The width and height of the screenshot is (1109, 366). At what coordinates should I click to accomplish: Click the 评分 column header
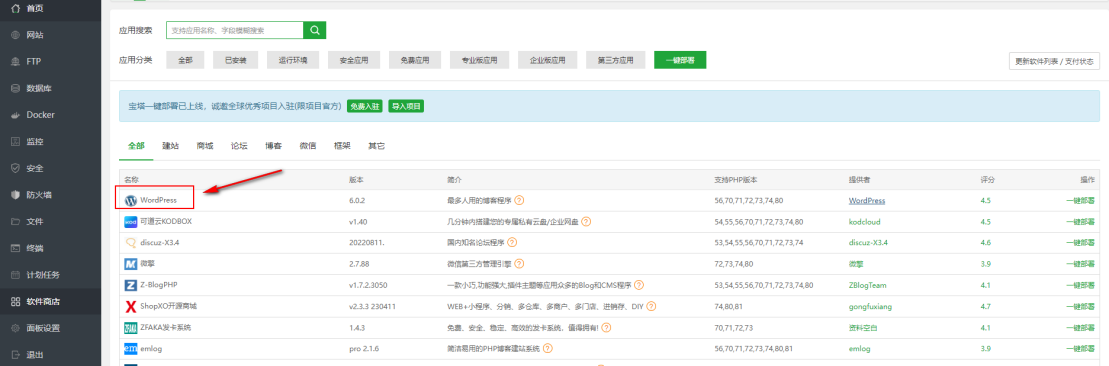coord(987,179)
